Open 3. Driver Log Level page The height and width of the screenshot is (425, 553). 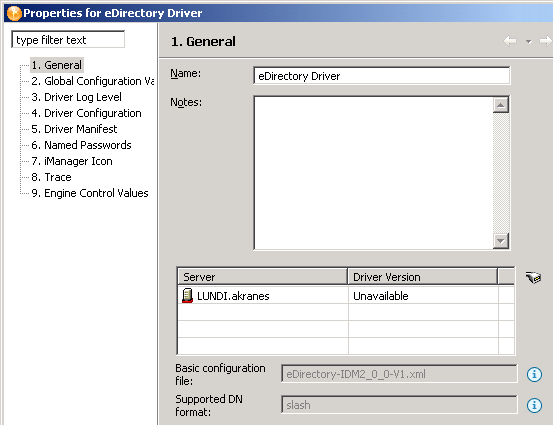tap(77, 97)
